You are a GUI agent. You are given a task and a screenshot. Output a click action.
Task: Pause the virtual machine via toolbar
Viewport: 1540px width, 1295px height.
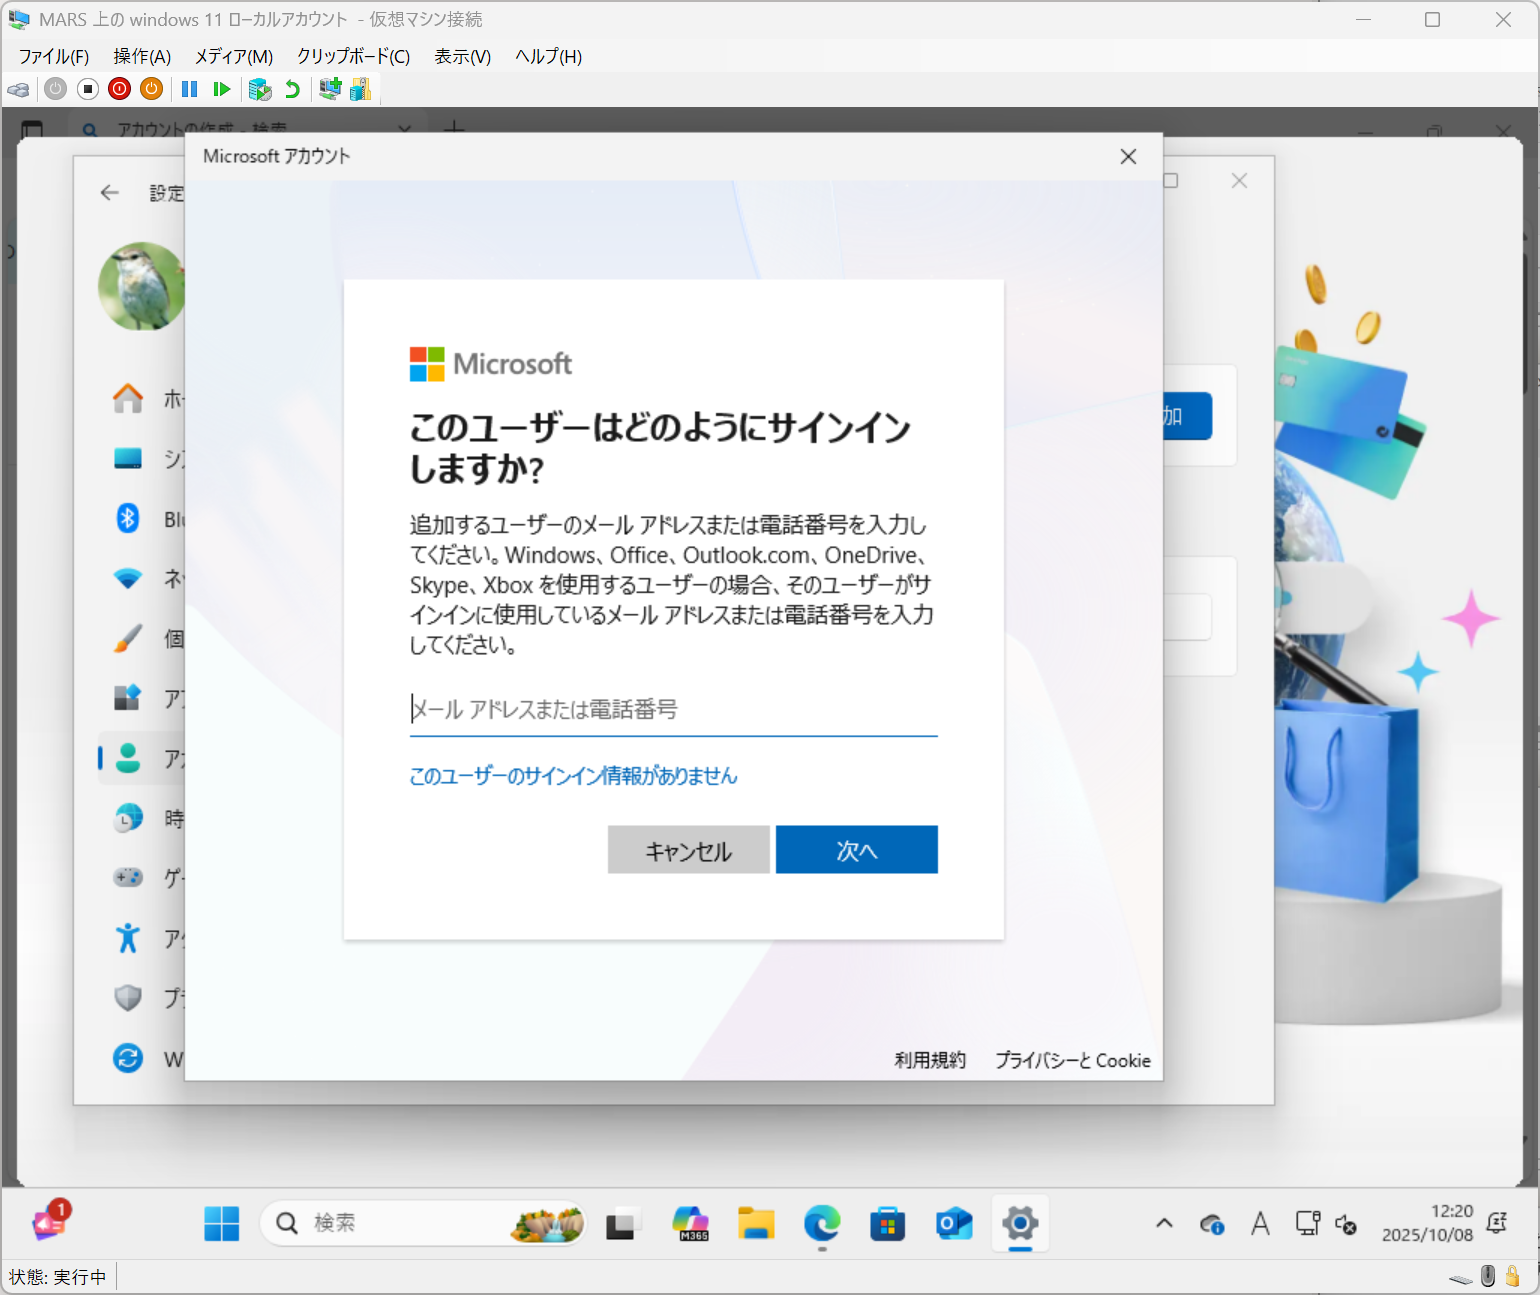coord(189,89)
